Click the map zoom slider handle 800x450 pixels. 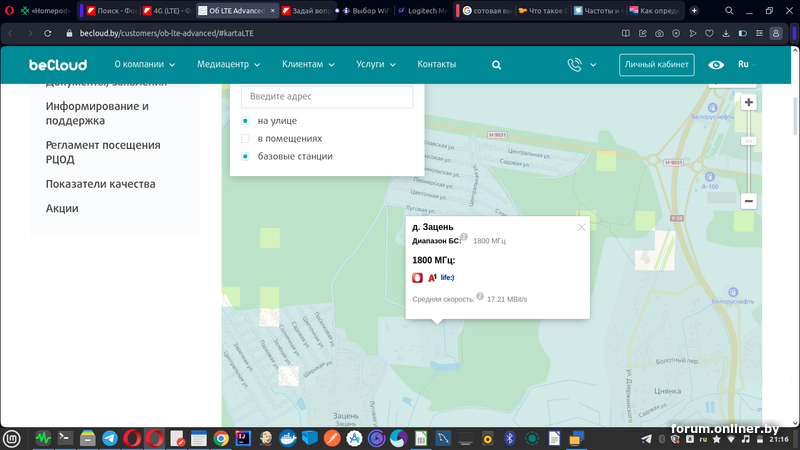(x=748, y=141)
